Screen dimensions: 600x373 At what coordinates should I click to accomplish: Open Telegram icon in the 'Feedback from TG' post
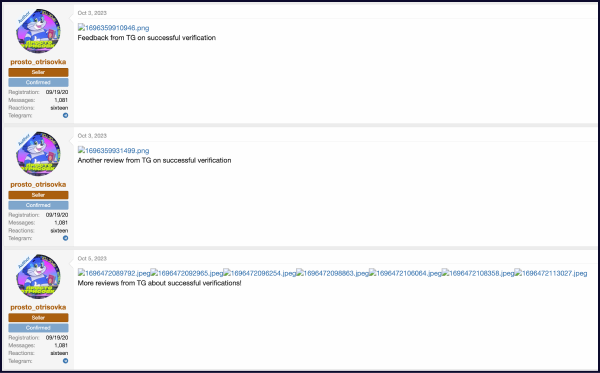(x=65, y=116)
